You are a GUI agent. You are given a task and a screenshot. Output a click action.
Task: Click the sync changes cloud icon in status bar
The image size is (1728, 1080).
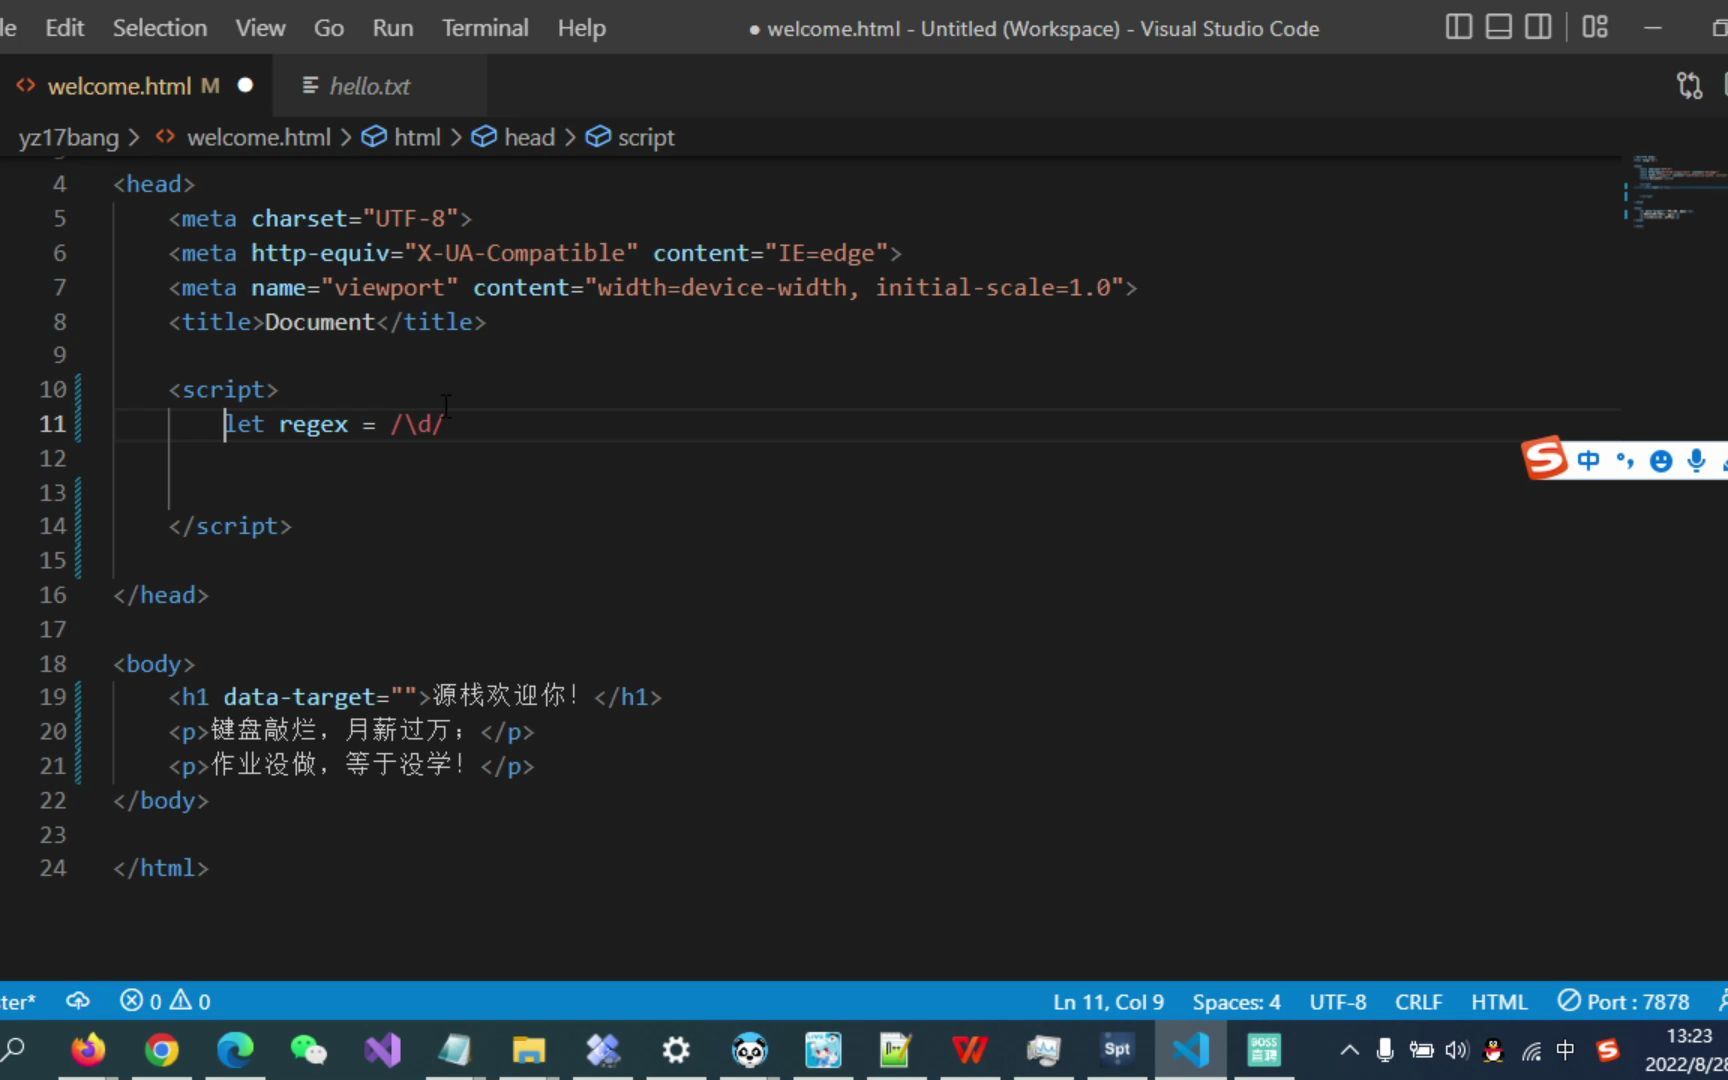point(78,1001)
